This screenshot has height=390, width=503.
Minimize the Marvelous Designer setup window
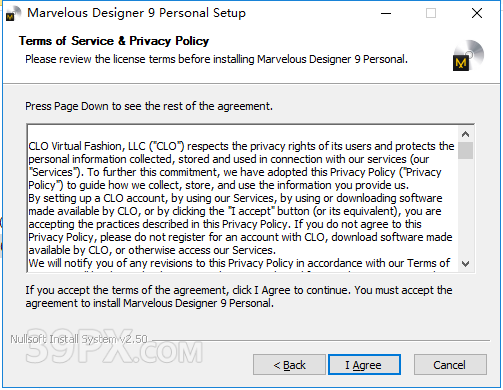(x=386, y=14)
